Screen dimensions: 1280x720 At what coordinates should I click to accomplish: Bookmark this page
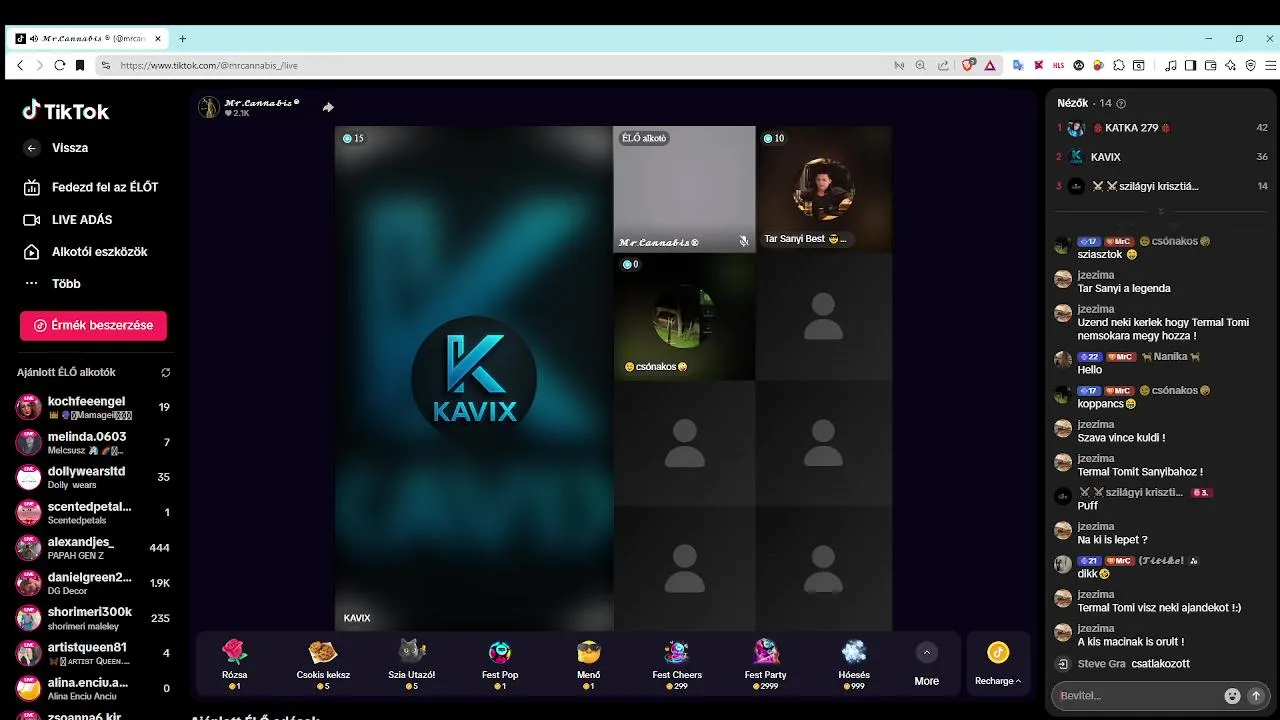(x=81, y=65)
